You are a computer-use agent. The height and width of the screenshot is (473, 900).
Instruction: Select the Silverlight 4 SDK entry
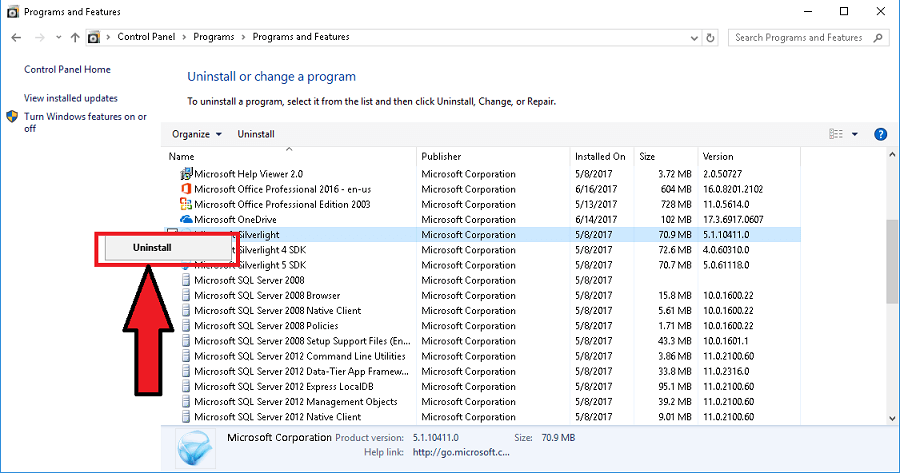point(482,250)
